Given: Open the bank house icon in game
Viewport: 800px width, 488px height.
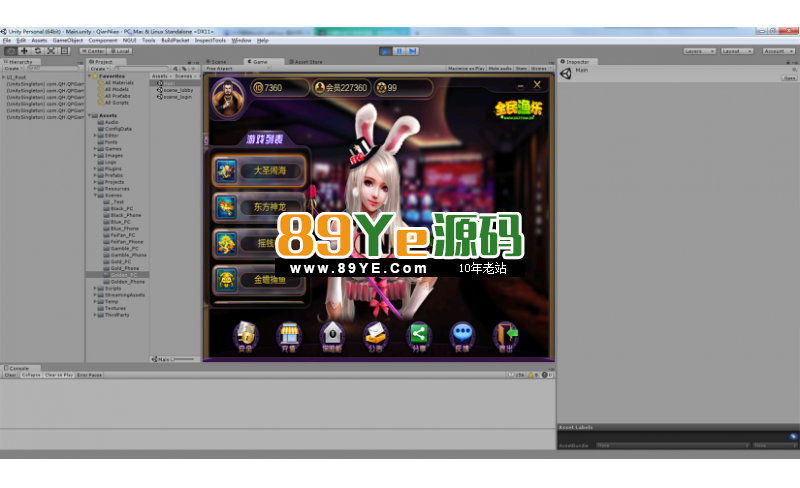Looking at the screenshot, I should (332, 337).
